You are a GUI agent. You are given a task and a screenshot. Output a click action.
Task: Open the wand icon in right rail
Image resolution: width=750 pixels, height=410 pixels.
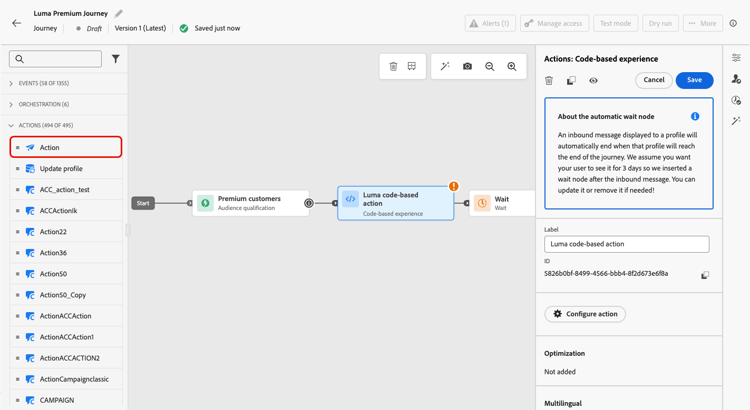[x=736, y=121]
